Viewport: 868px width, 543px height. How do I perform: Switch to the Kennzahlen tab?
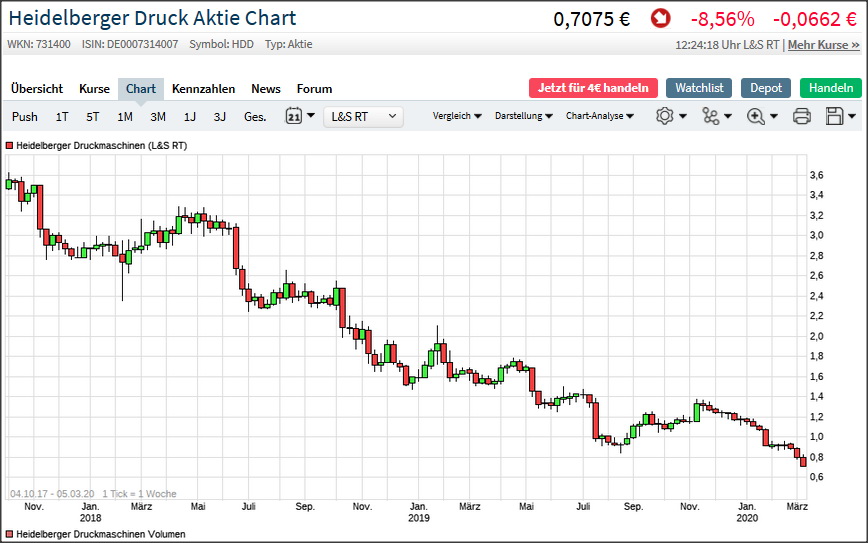pyautogui.click(x=203, y=88)
